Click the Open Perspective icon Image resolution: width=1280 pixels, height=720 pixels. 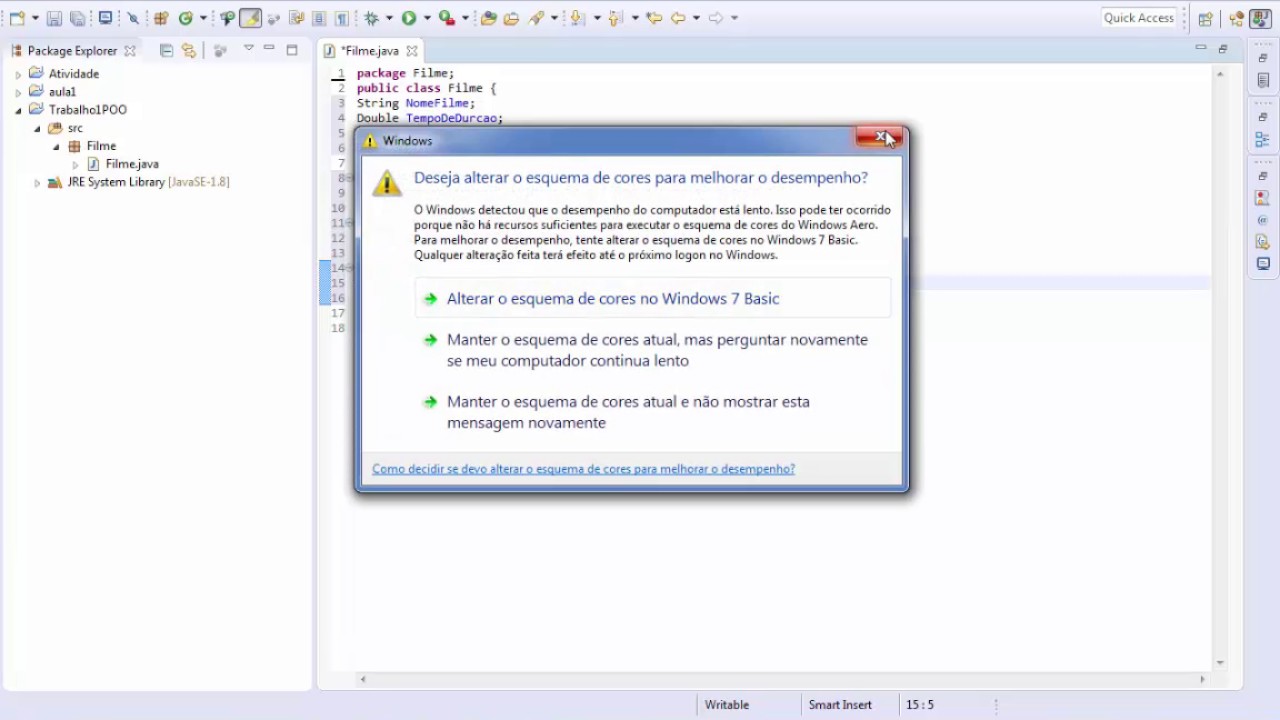[1205, 18]
